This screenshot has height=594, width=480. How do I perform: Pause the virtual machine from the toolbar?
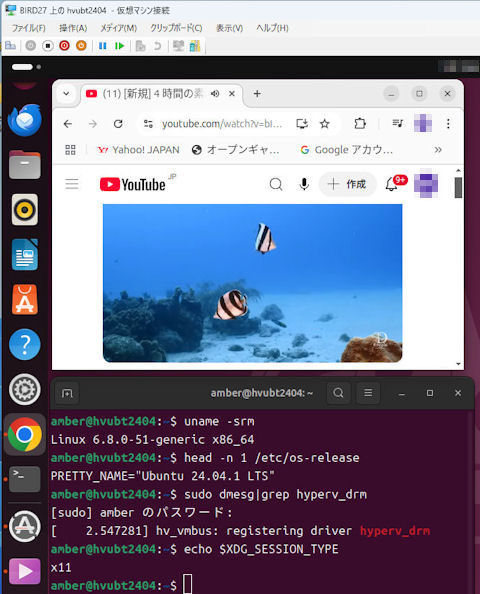click(102, 46)
